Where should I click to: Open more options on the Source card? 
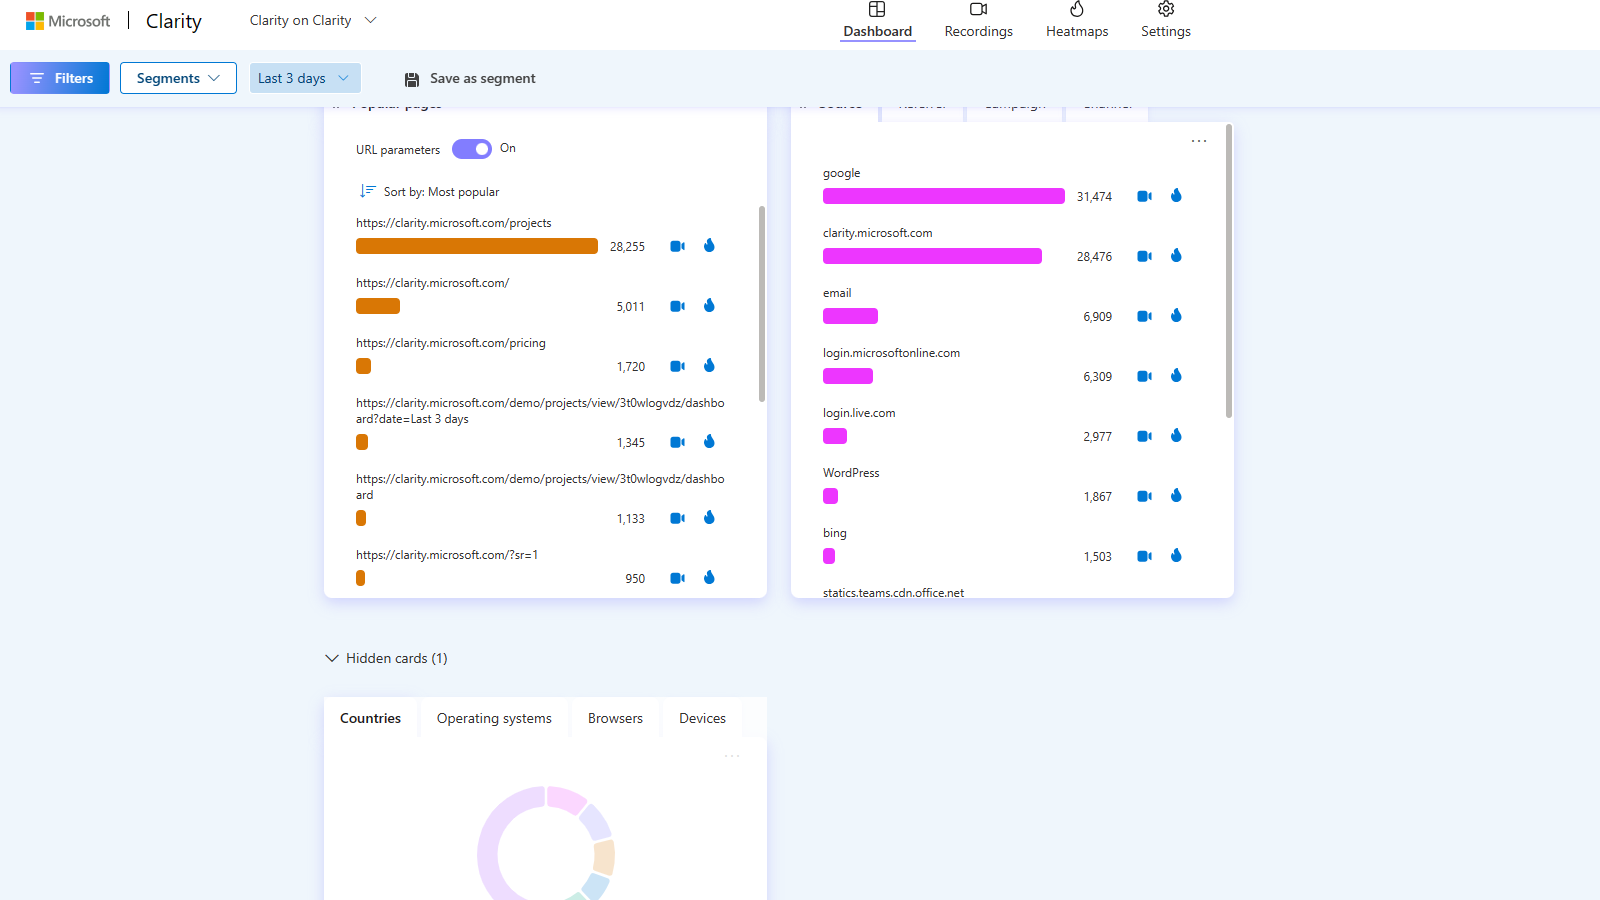coord(1198,141)
